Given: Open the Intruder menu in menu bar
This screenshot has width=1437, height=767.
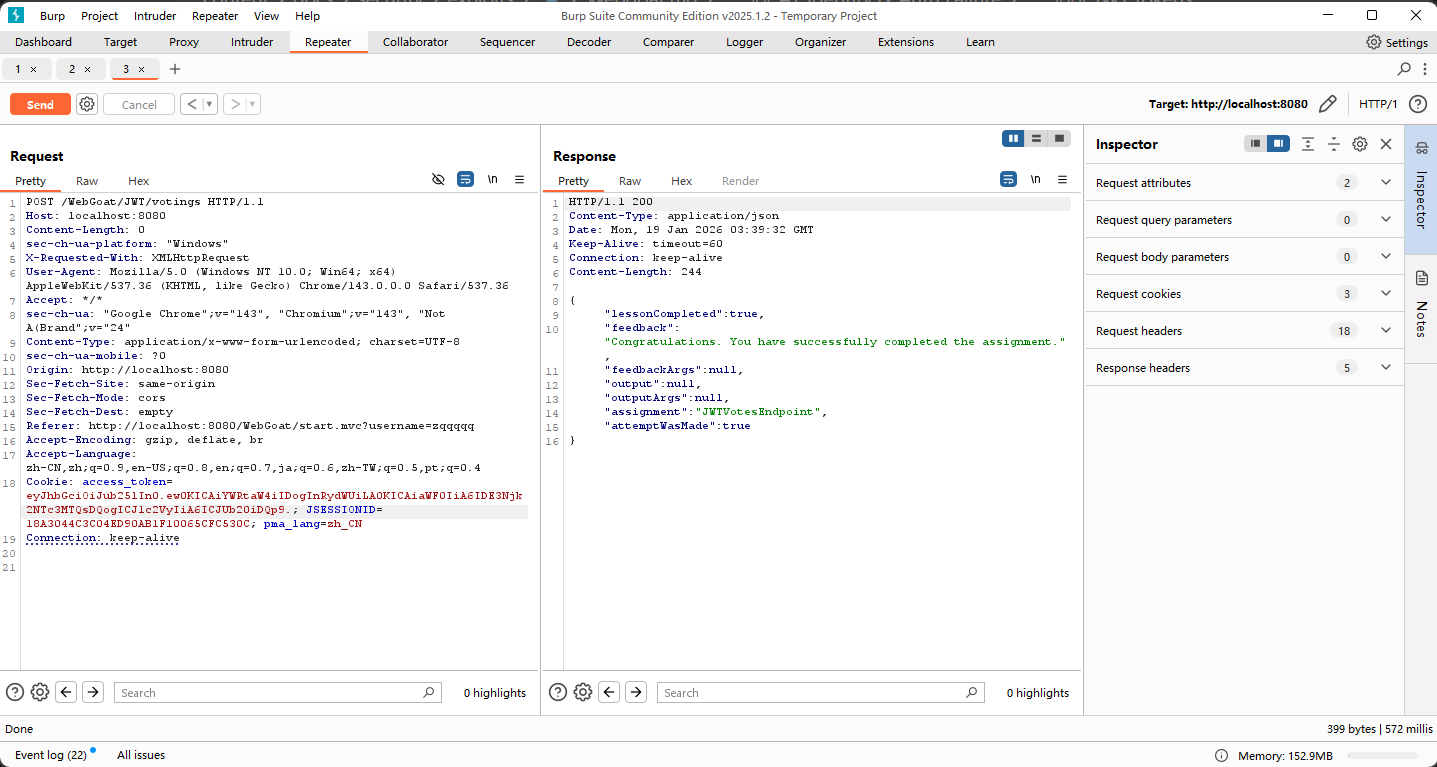Looking at the screenshot, I should click(155, 16).
